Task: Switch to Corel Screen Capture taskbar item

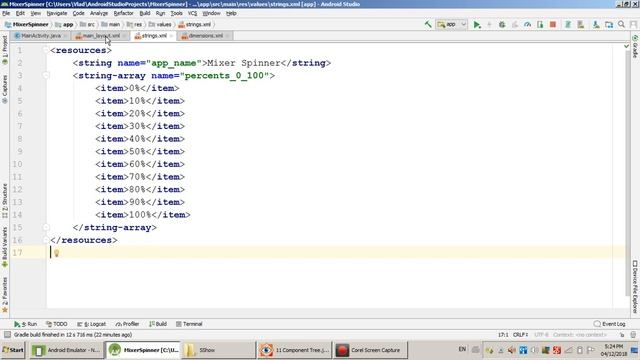Action: [370, 350]
